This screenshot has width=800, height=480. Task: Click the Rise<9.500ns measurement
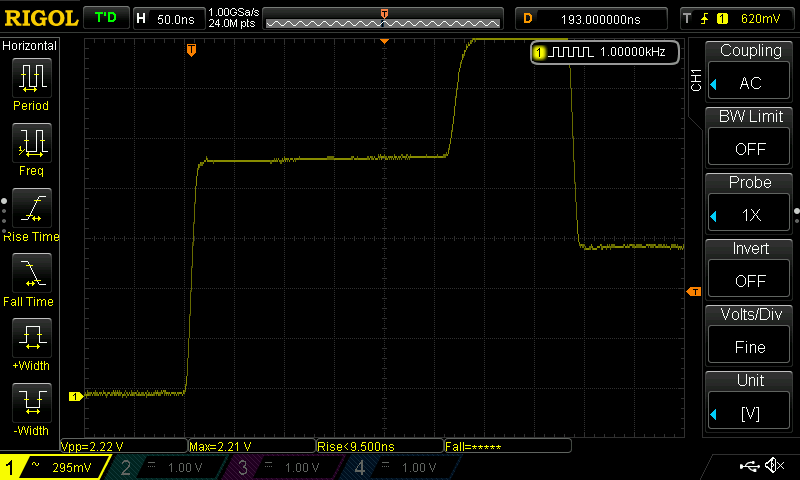point(380,446)
